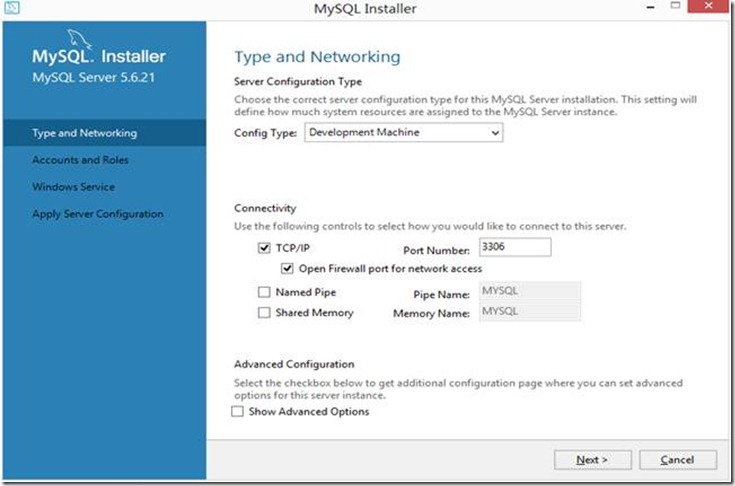The image size is (735, 486).
Task: Click the Port Number field showing 3306
Action: pyautogui.click(x=515, y=247)
